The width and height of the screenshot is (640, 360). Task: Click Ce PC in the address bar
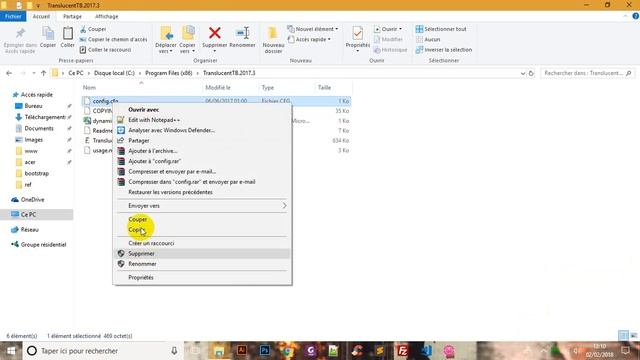(76, 73)
